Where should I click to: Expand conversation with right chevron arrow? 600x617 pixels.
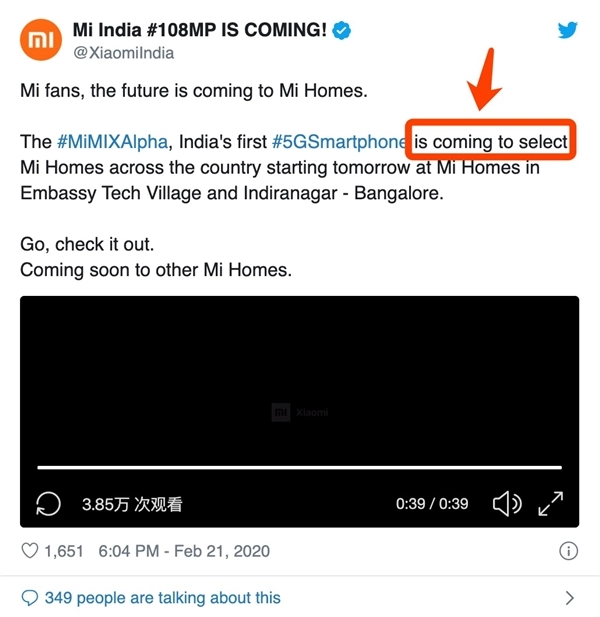(569, 598)
